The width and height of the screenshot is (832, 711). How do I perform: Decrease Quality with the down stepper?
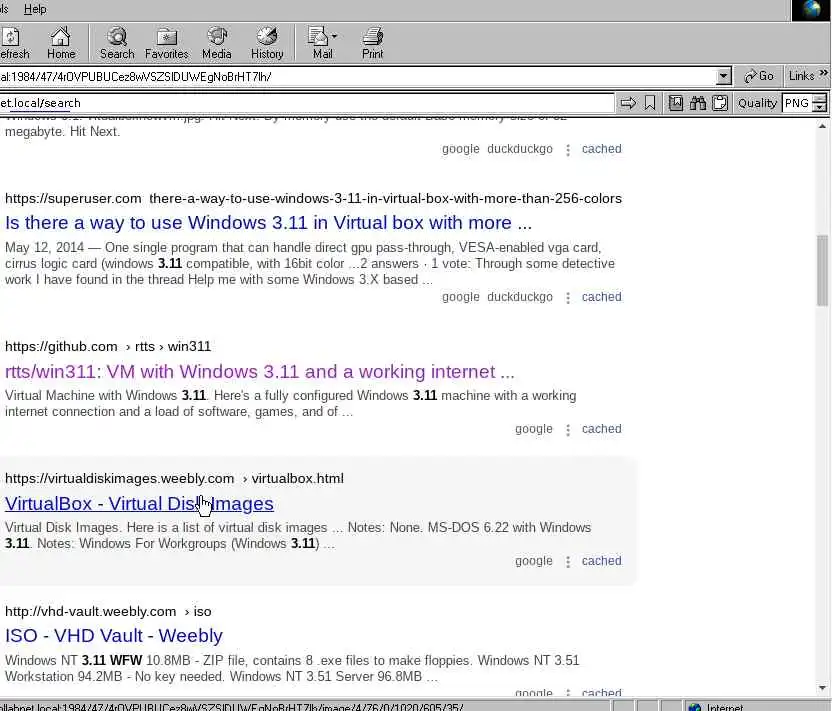[x=820, y=107]
